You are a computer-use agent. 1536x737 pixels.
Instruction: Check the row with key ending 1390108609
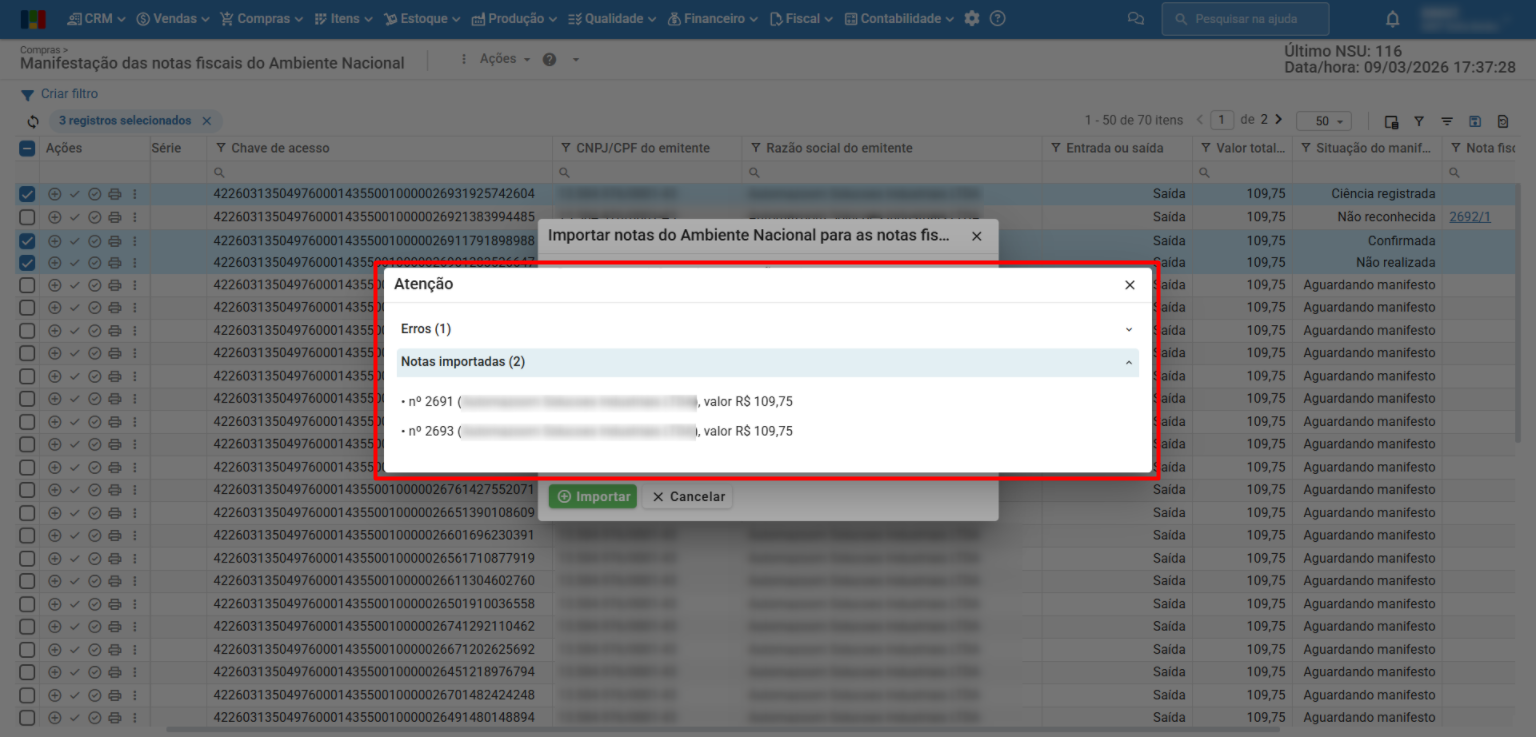point(27,513)
